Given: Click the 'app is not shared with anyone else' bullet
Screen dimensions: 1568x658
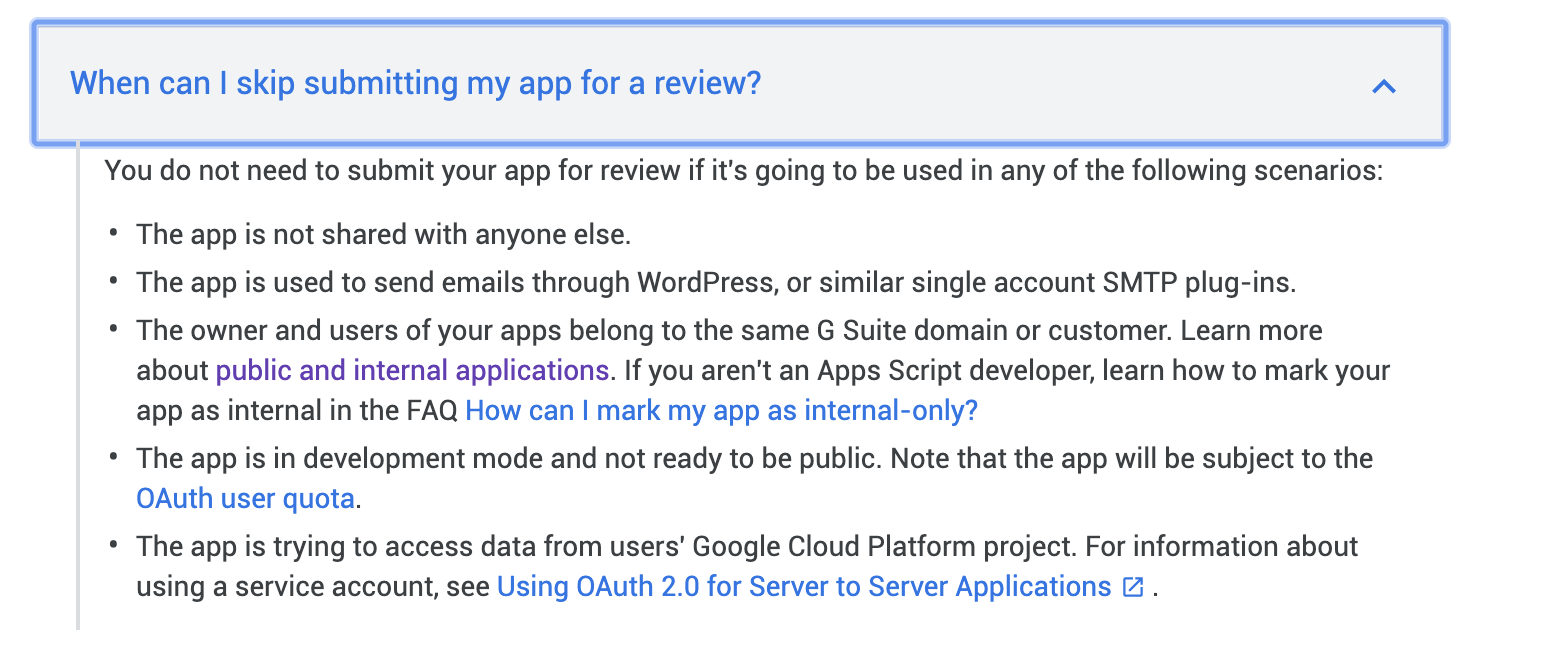Looking at the screenshot, I should pos(384,235).
